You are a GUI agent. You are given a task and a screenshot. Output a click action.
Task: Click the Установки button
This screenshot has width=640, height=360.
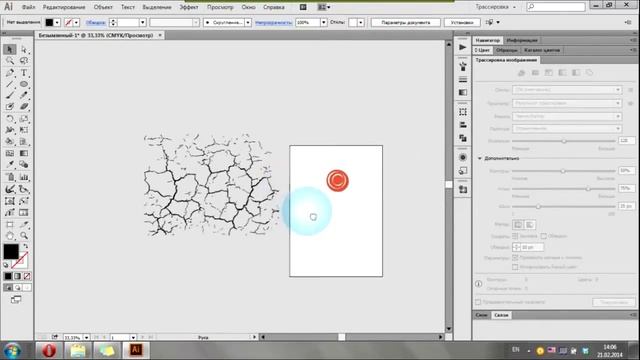coord(462,22)
